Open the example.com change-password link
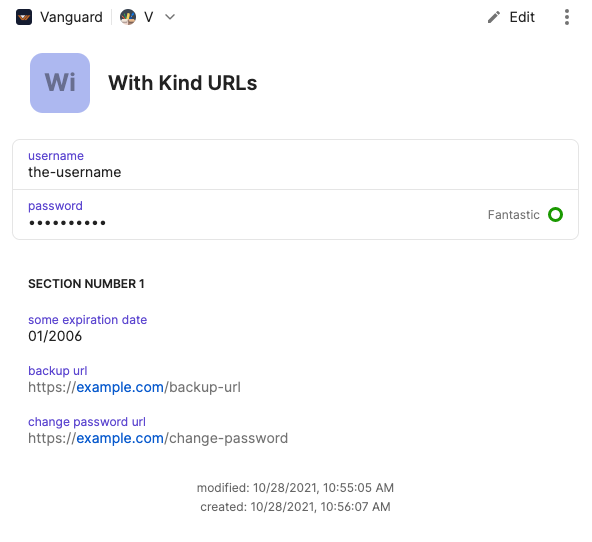Screen dimensions: 592x542 tap(158, 438)
